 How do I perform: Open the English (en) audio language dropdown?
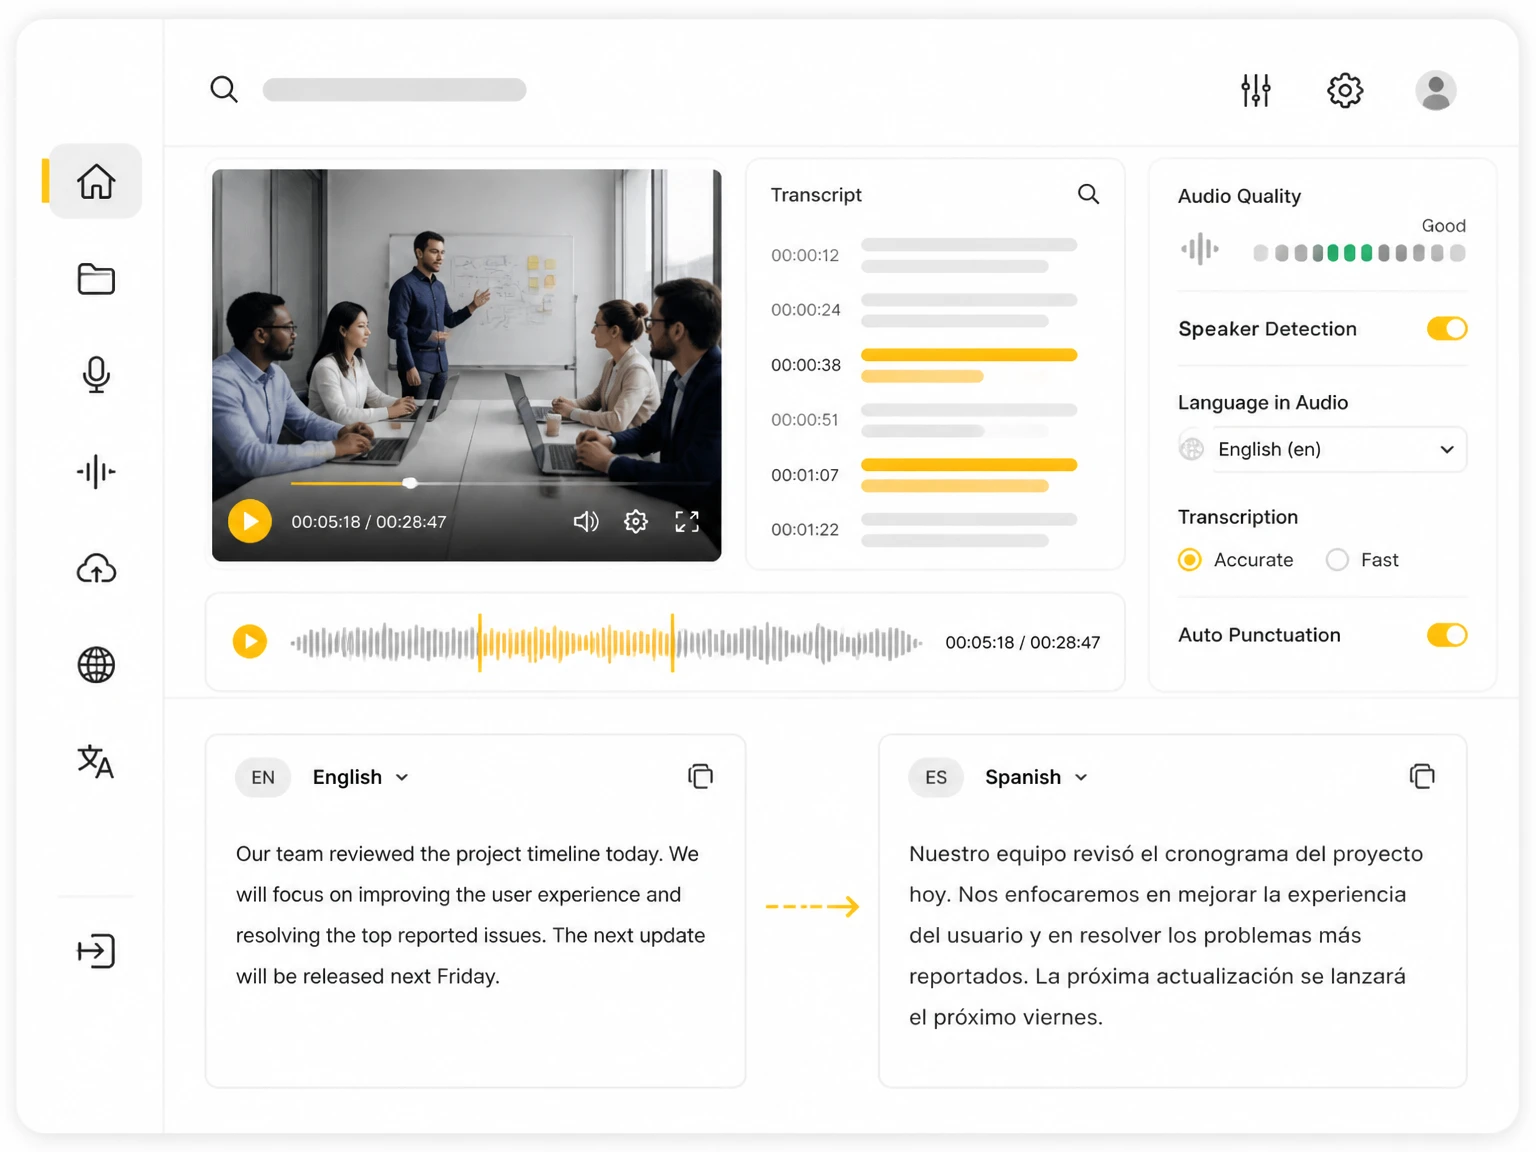point(1322,449)
